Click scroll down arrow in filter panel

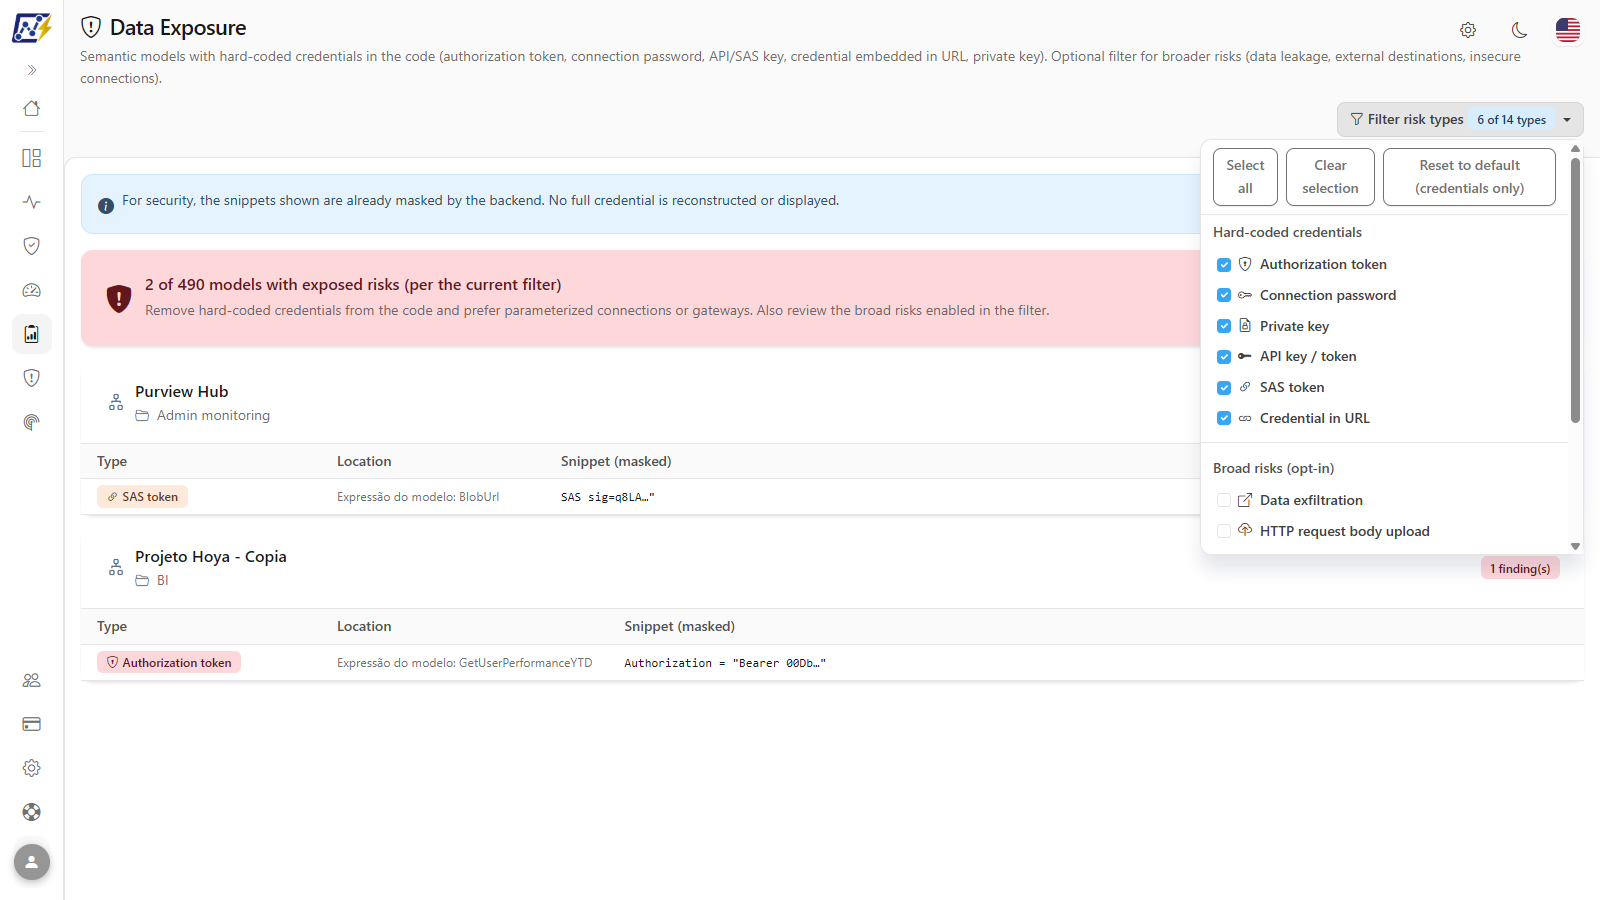[1575, 547]
